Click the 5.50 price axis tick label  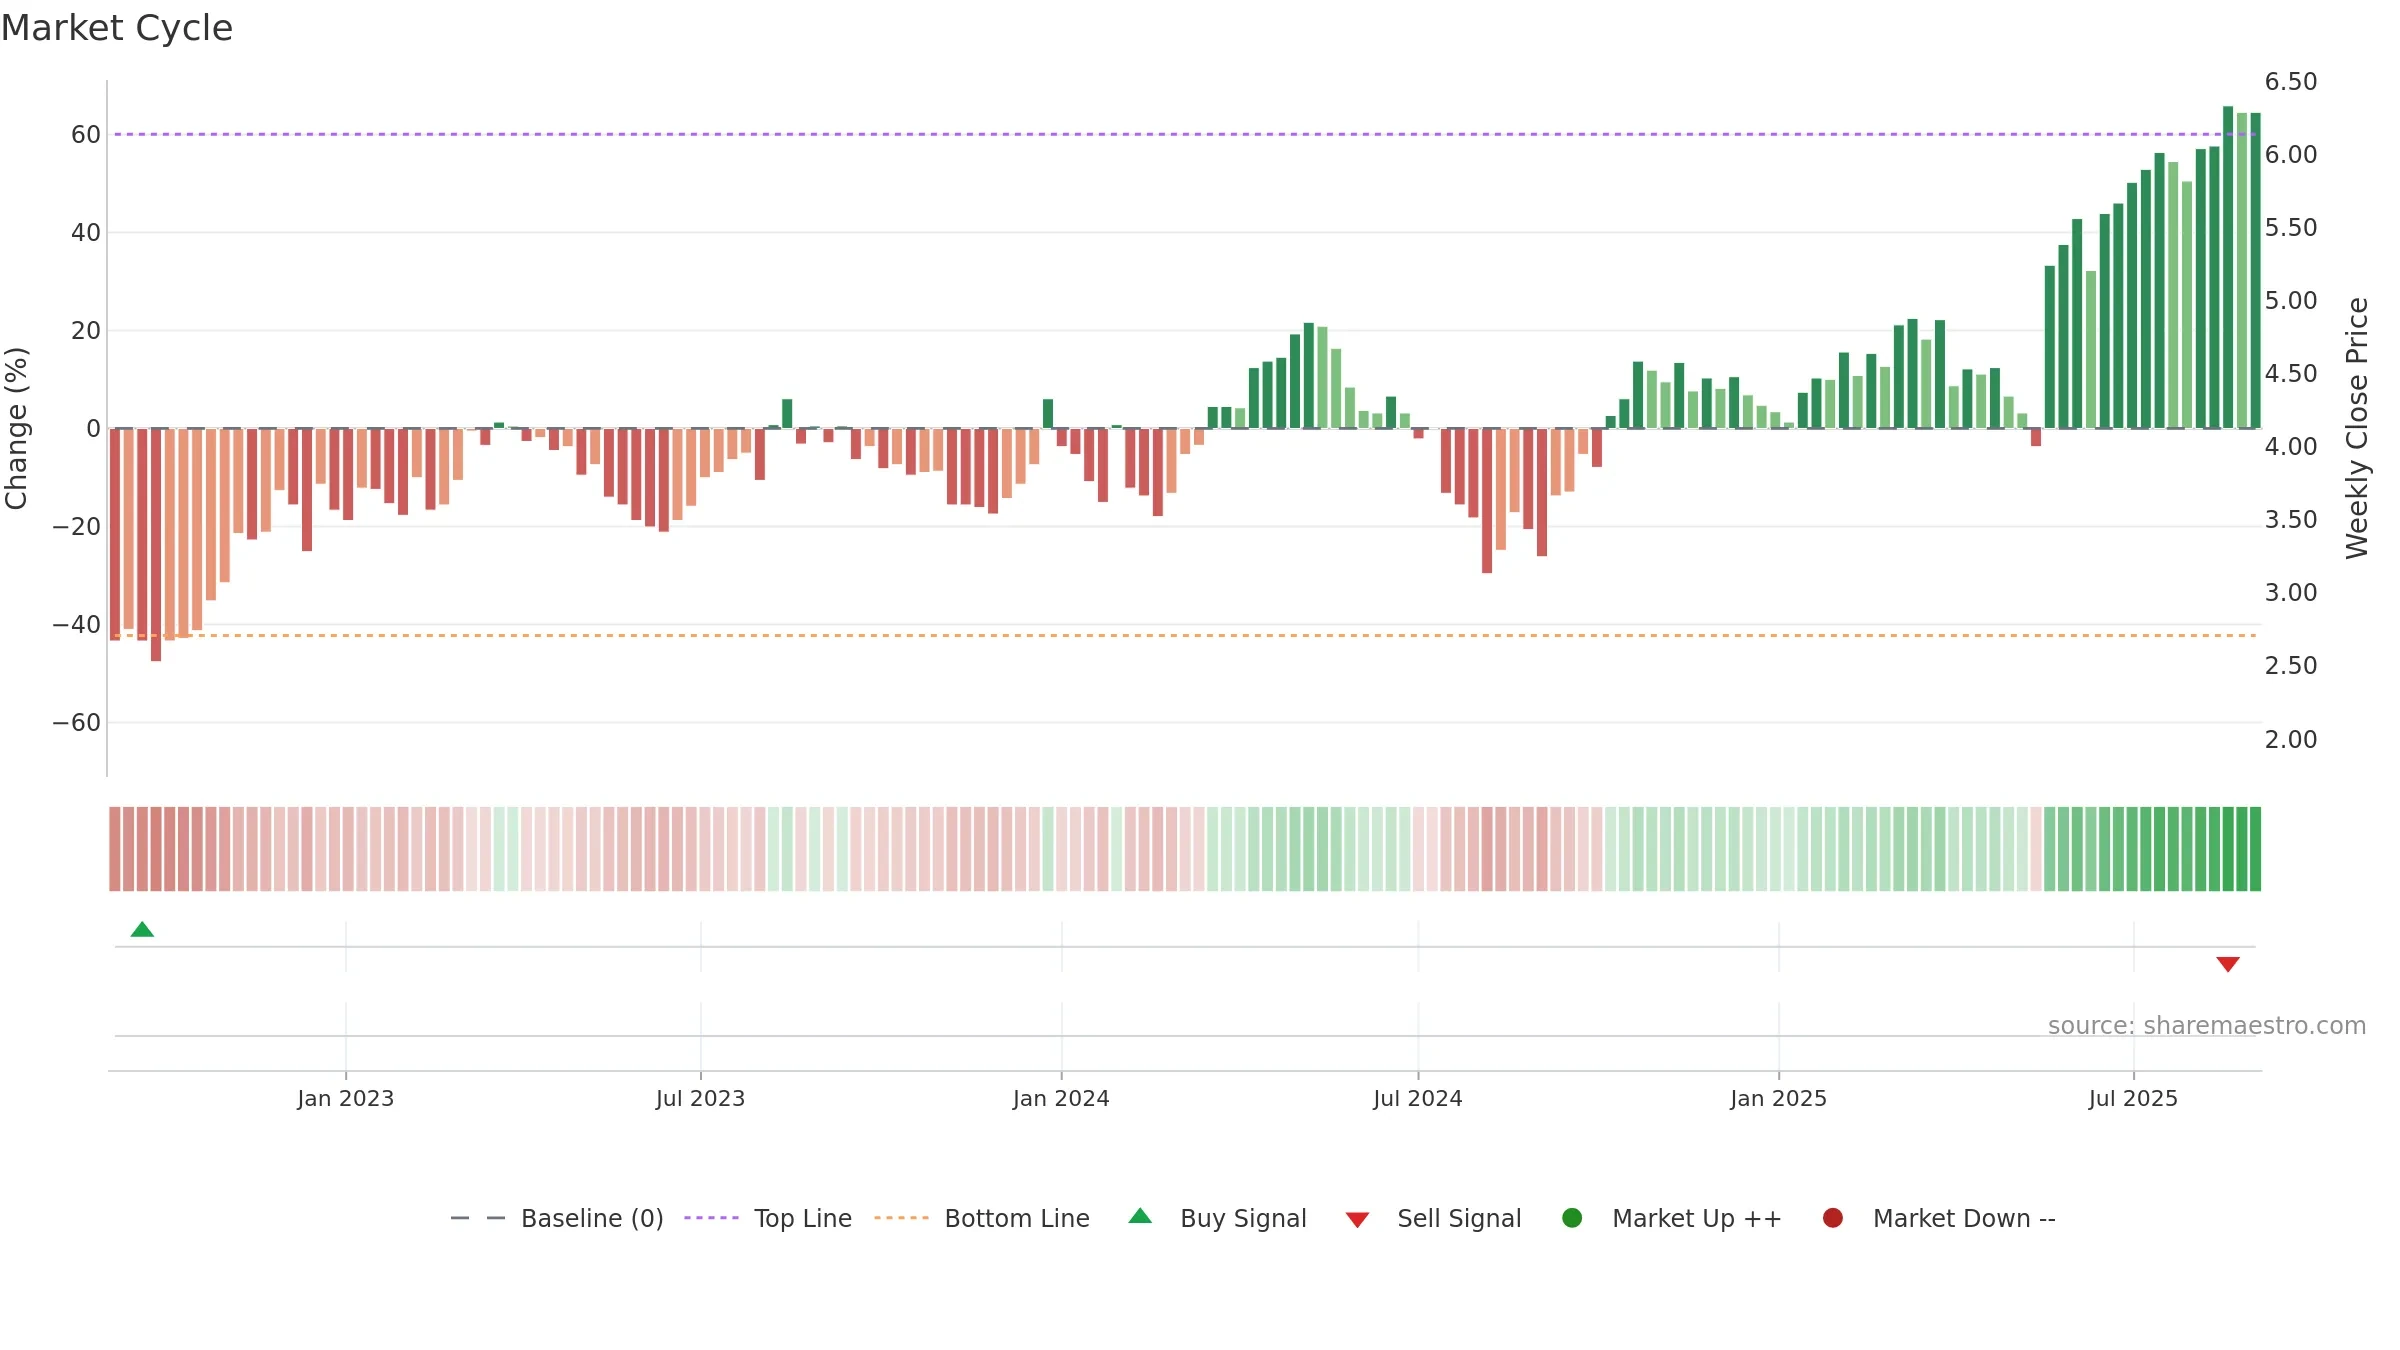pos(2290,227)
